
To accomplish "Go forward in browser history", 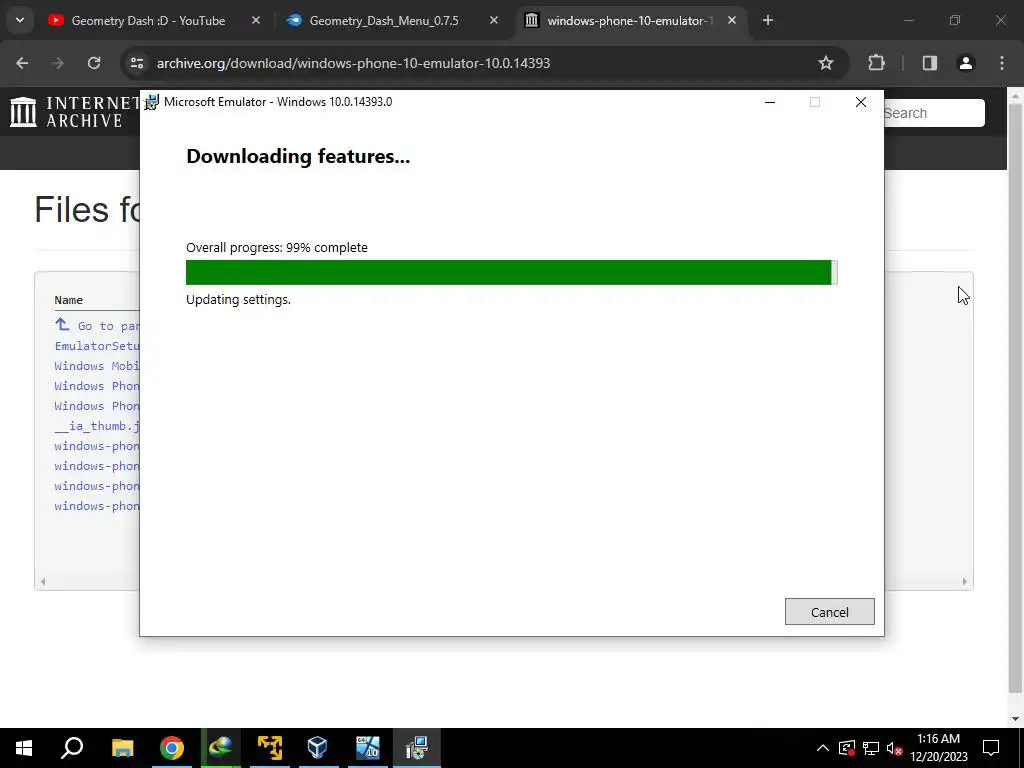I will (x=58, y=63).
